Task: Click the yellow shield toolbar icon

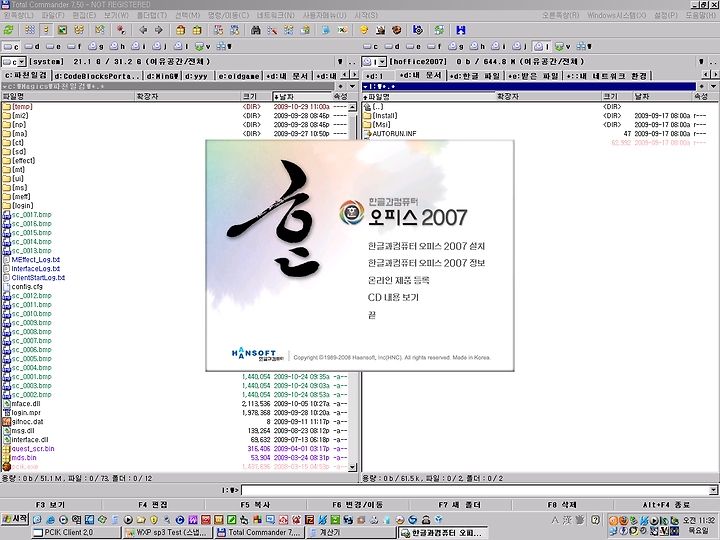Action: coord(364,30)
